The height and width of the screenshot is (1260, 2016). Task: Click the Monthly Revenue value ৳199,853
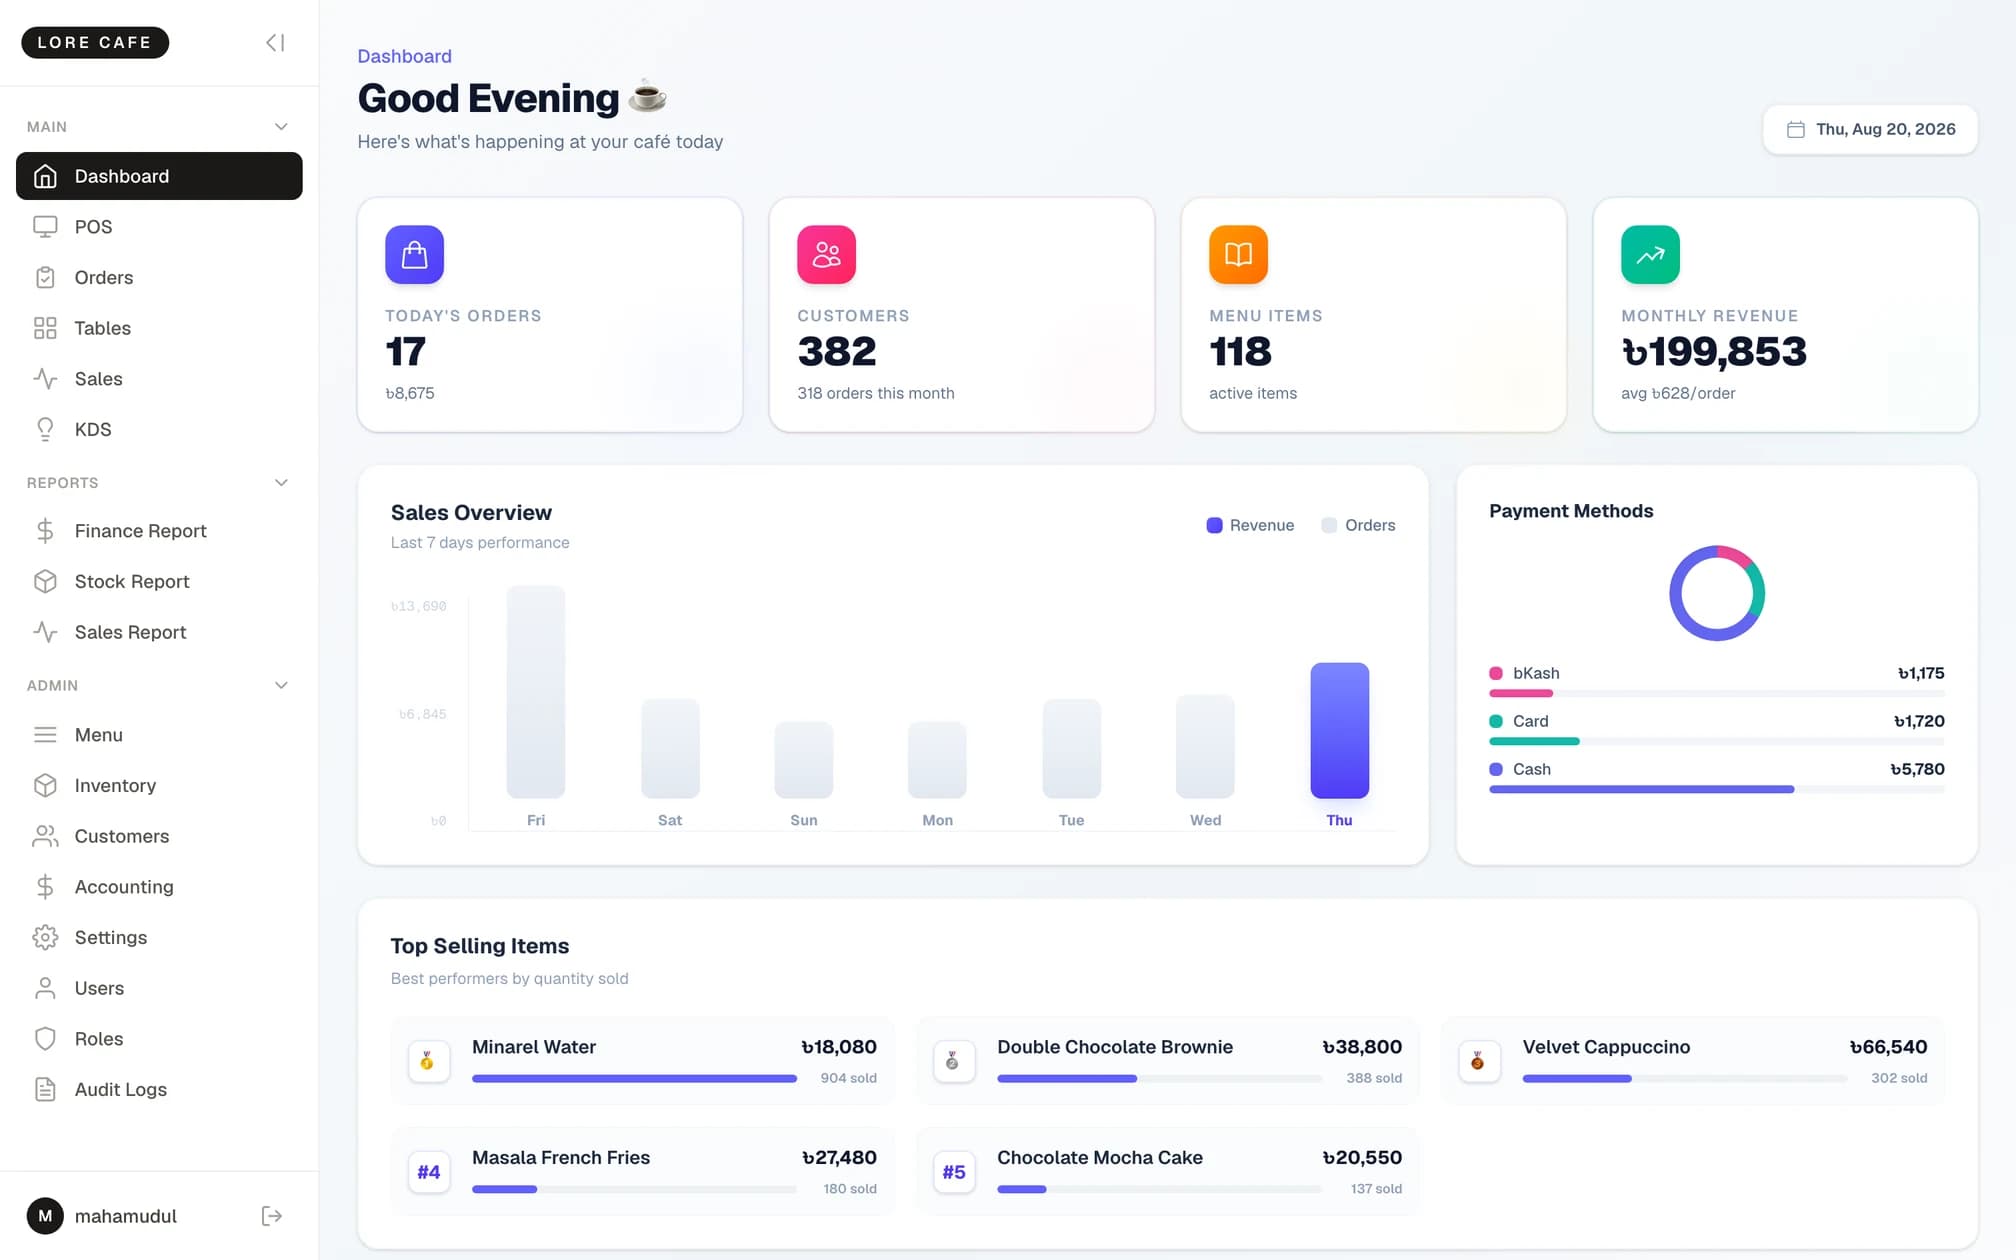1713,352
